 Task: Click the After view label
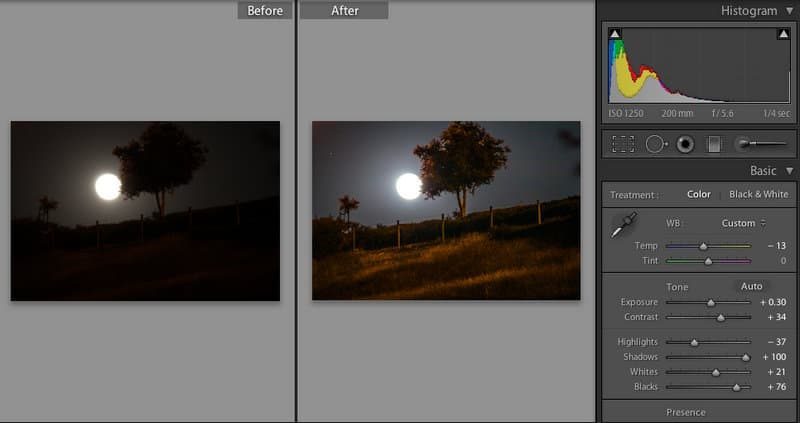coord(342,11)
